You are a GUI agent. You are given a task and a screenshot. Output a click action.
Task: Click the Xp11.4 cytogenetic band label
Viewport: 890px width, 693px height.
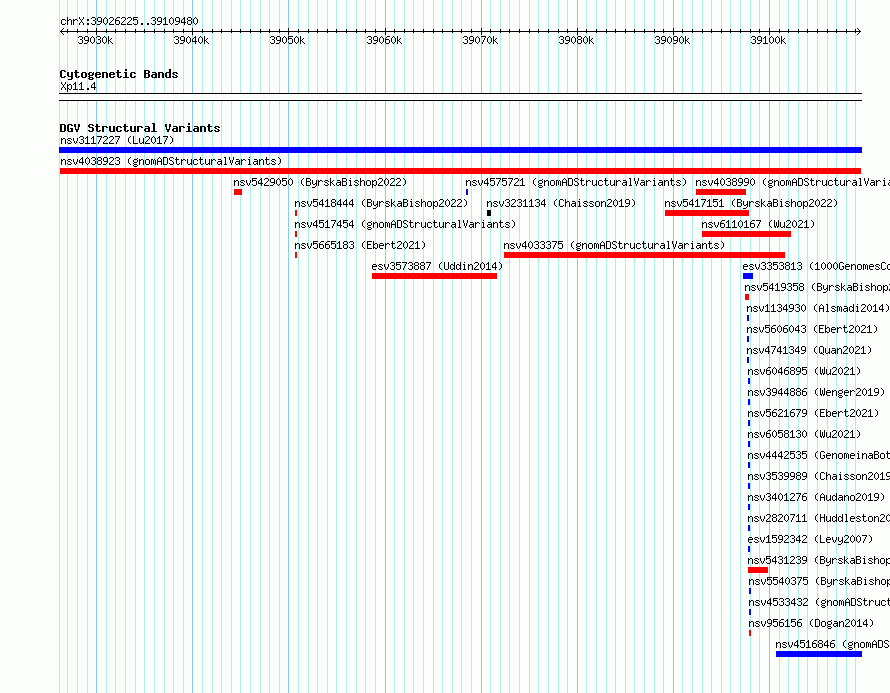78,86
